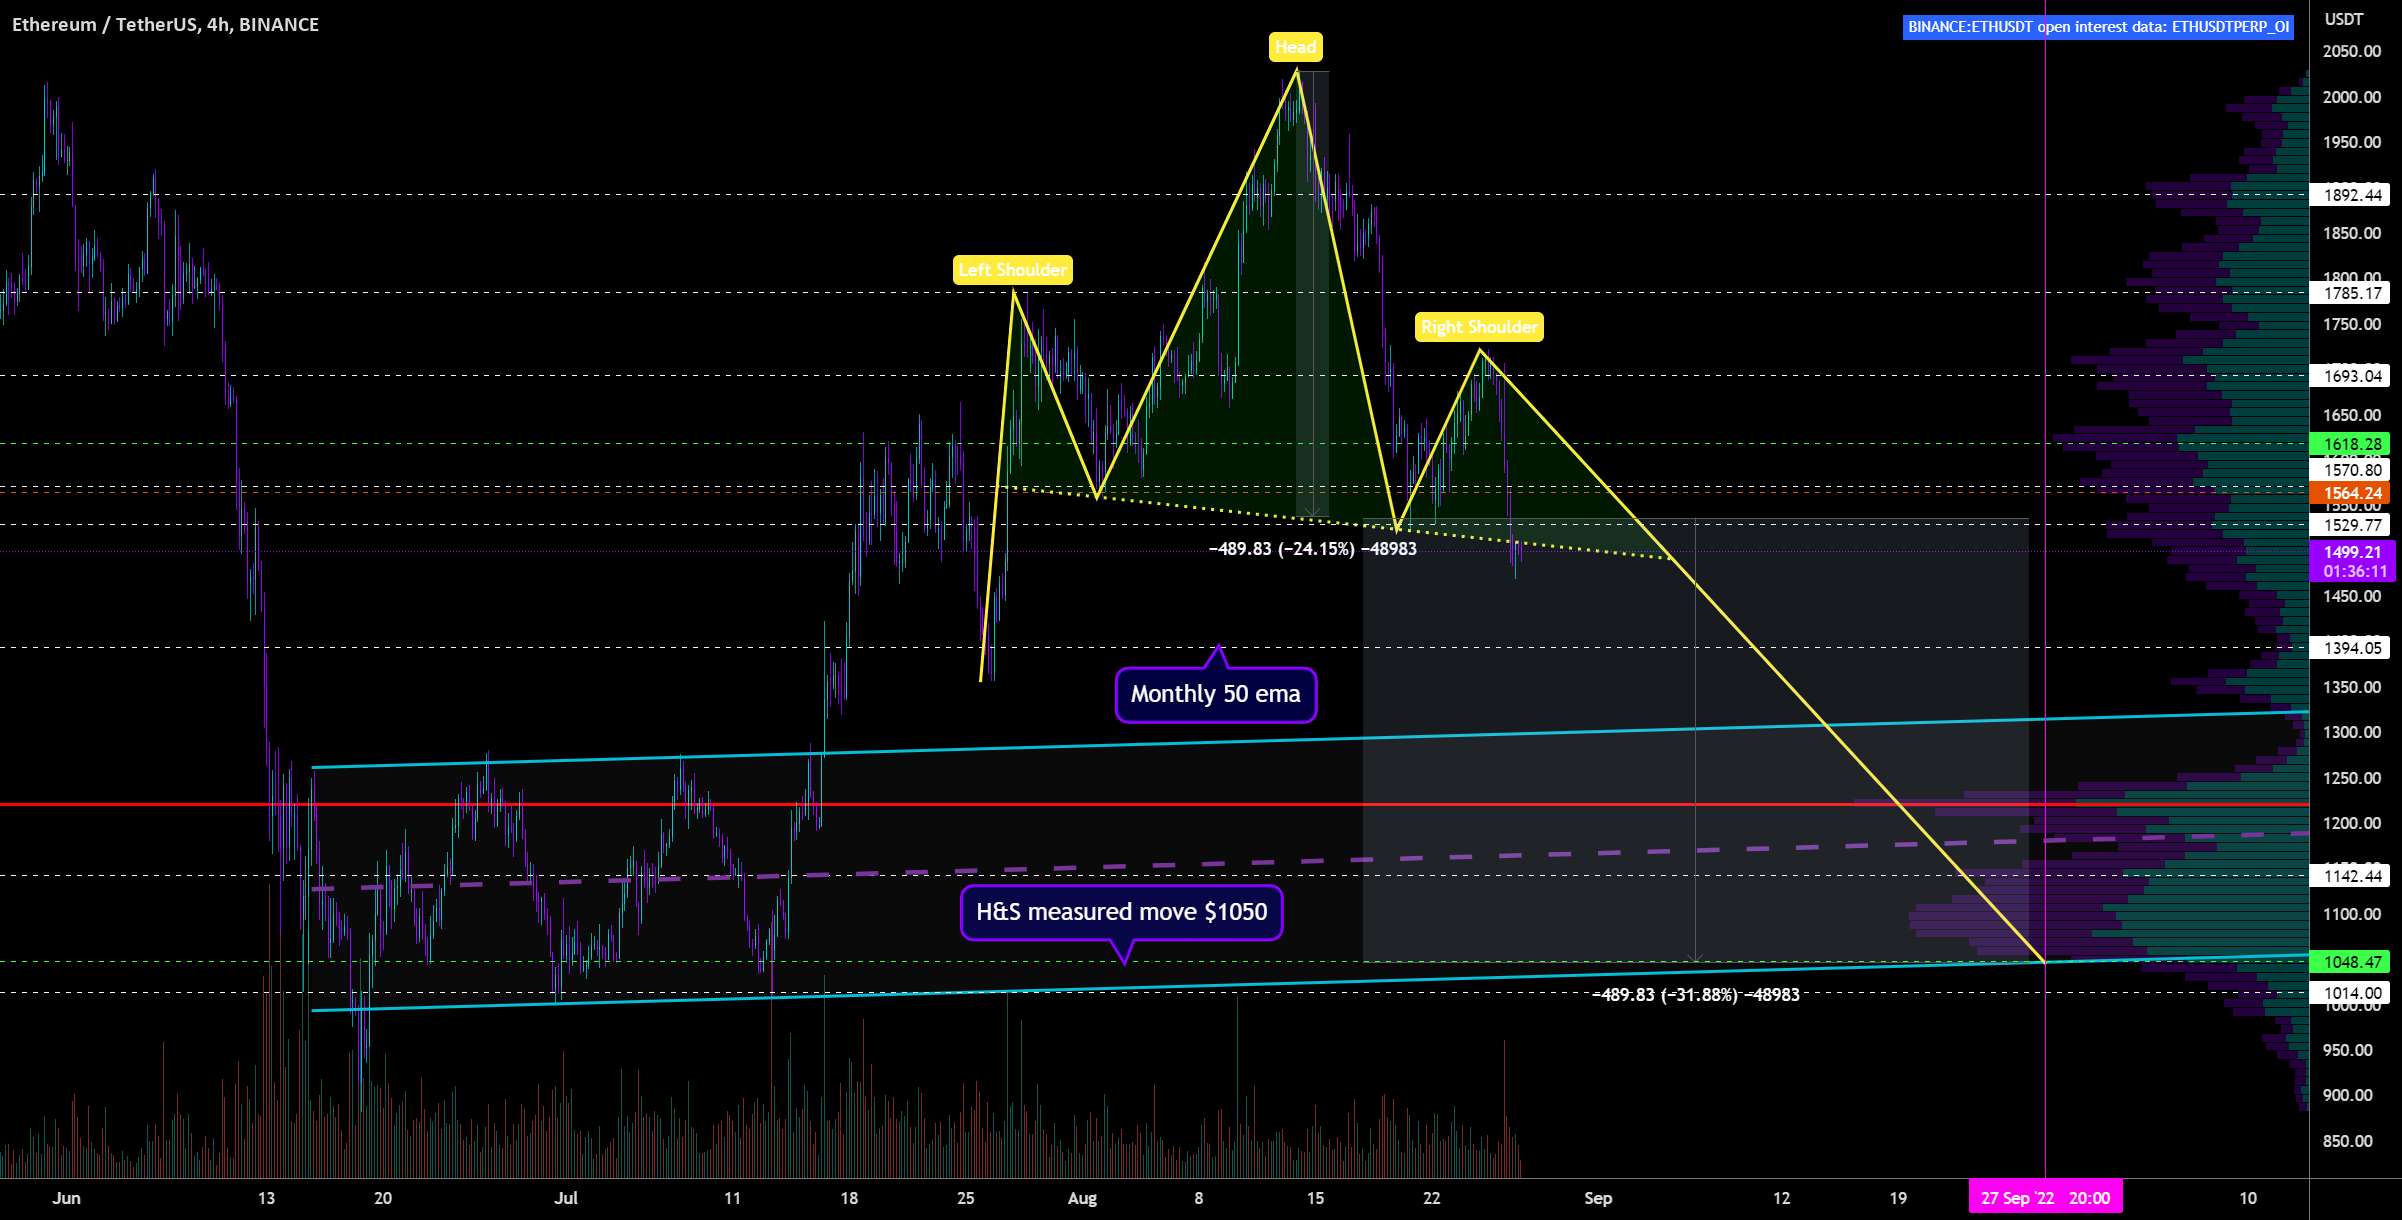This screenshot has height=1220, width=2402.
Task: Click the Ethereum / TetherUS chart title
Action: [166, 24]
